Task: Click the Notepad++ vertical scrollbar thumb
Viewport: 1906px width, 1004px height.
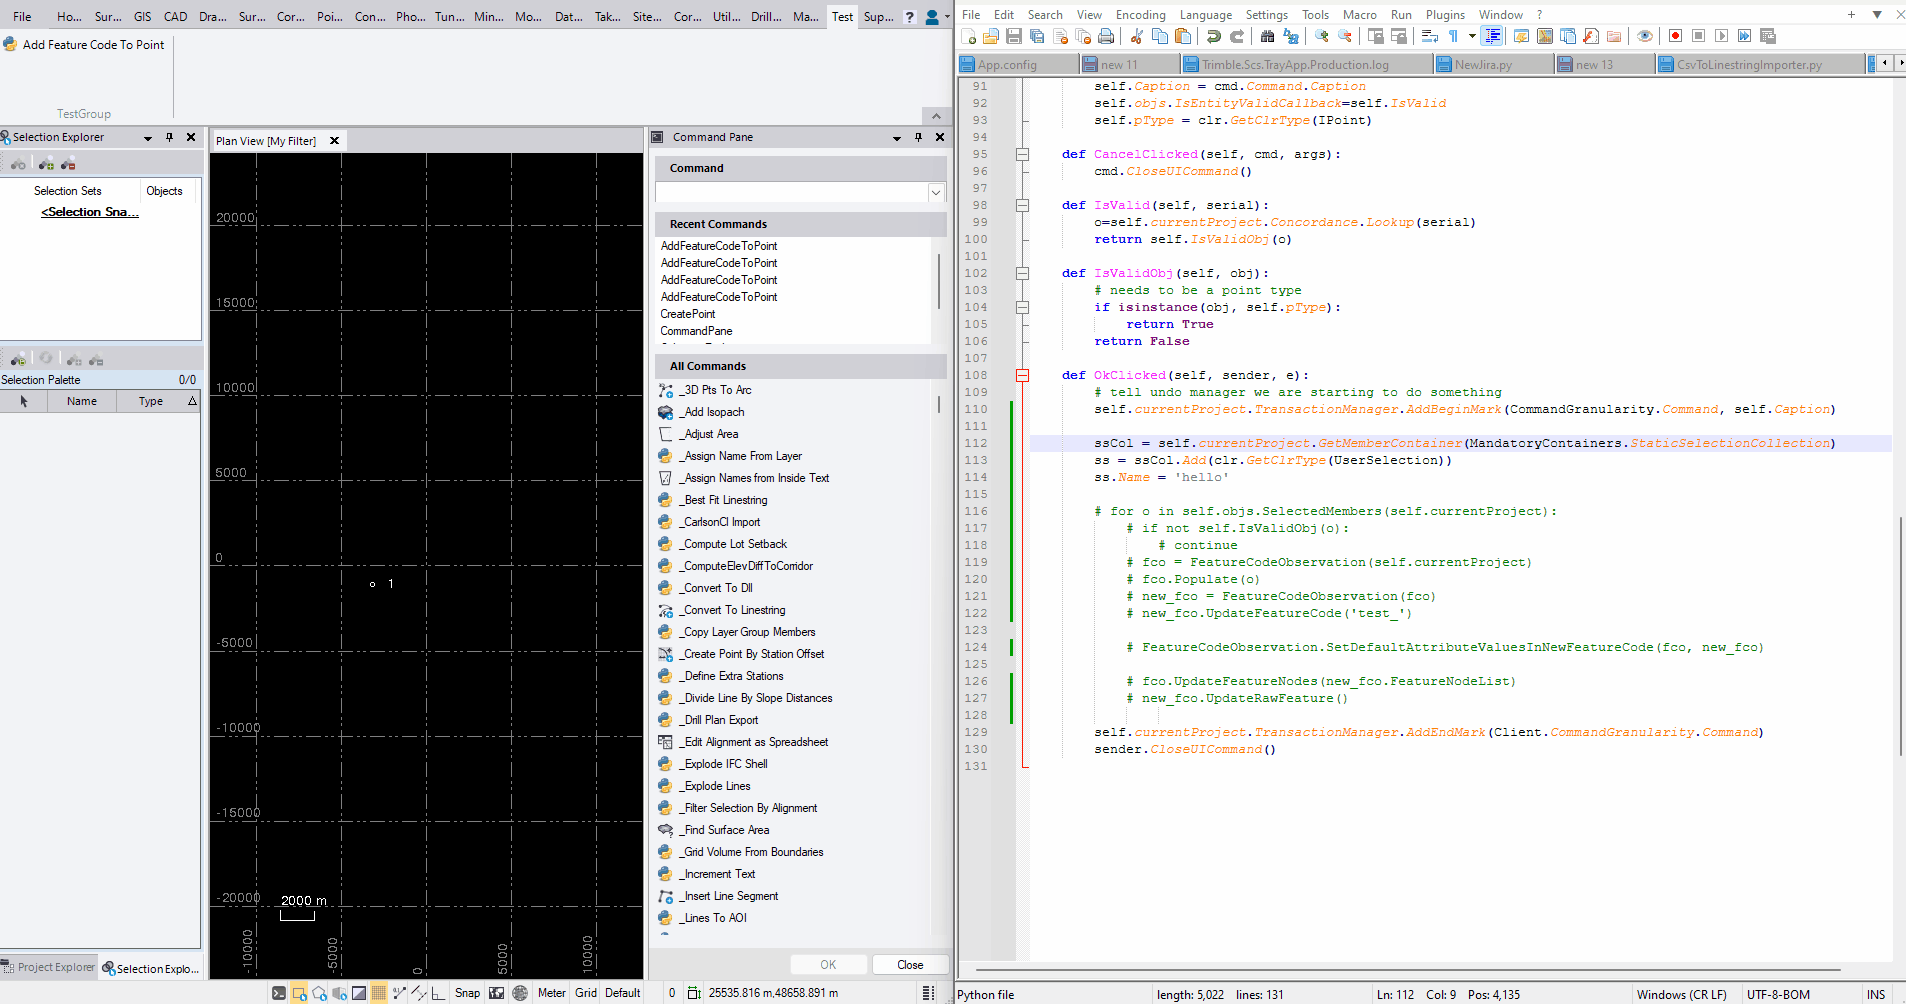Action: 1899,636
